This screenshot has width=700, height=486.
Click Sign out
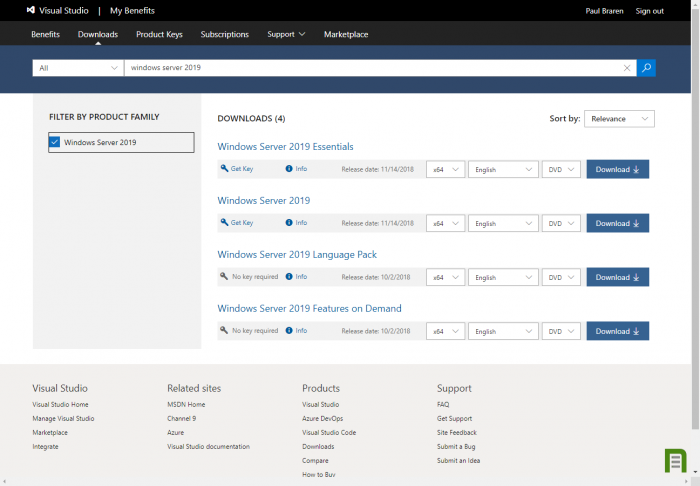(x=650, y=11)
